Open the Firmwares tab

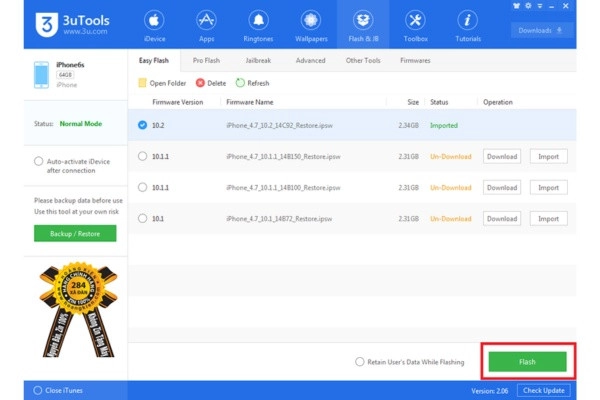pyautogui.click(x=416, y=60)
